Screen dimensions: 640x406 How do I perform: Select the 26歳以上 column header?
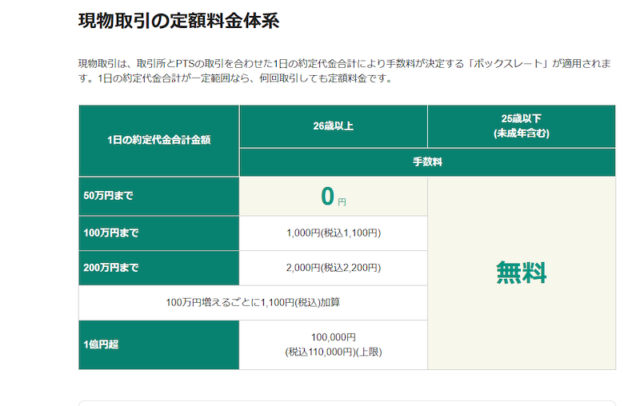point(332,126)
